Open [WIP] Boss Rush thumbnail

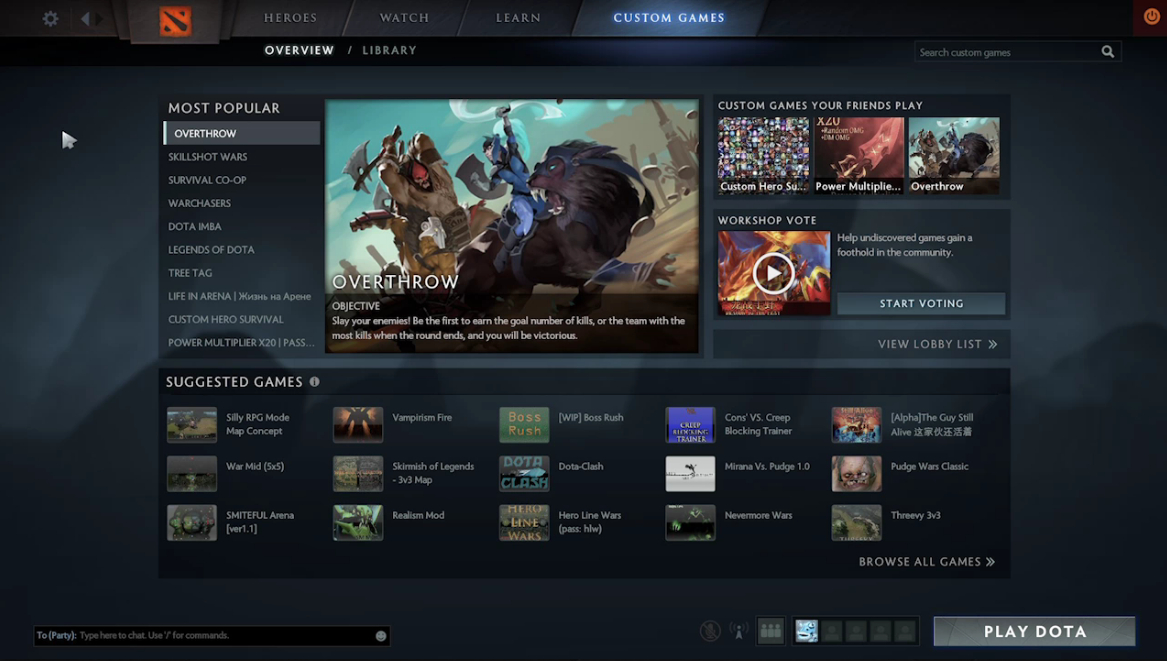pyautogui.click(x=524, y=424)
